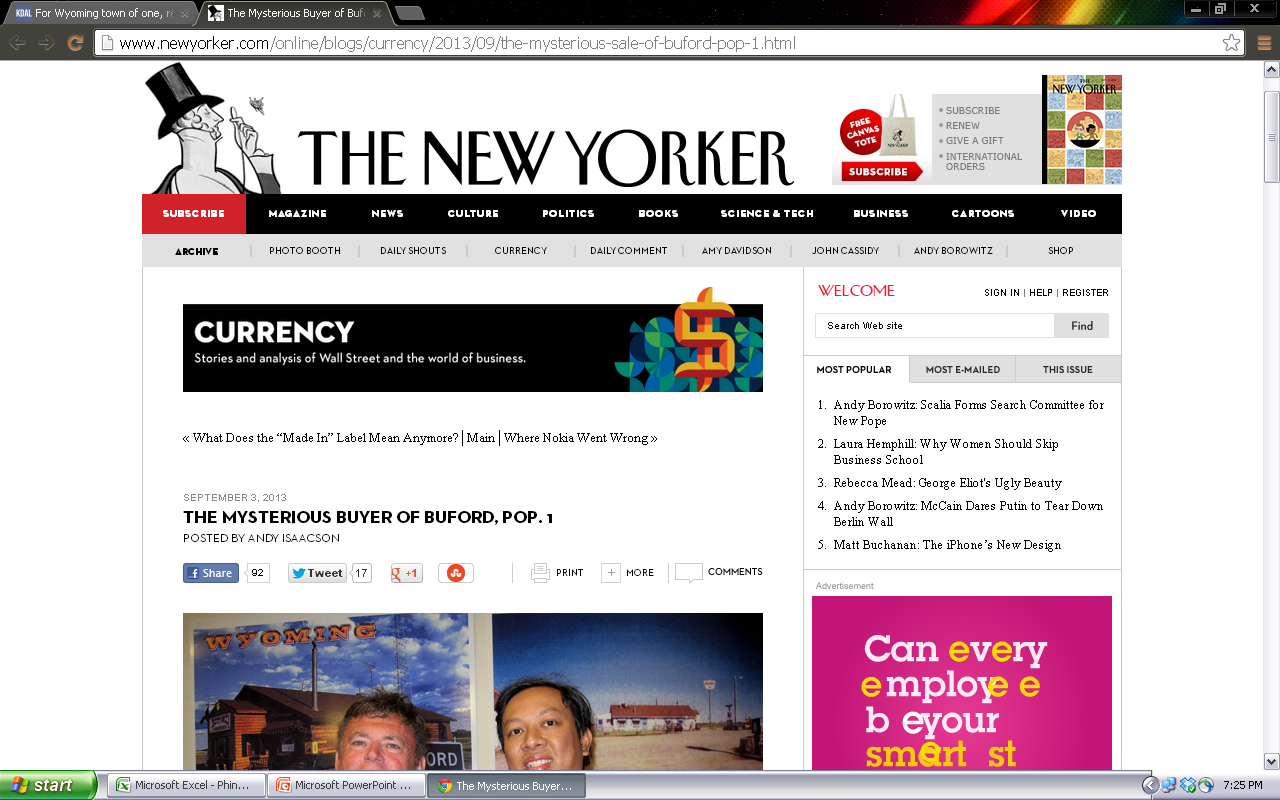Open Andy Borowitz subnav link

[x=953, y=251]
